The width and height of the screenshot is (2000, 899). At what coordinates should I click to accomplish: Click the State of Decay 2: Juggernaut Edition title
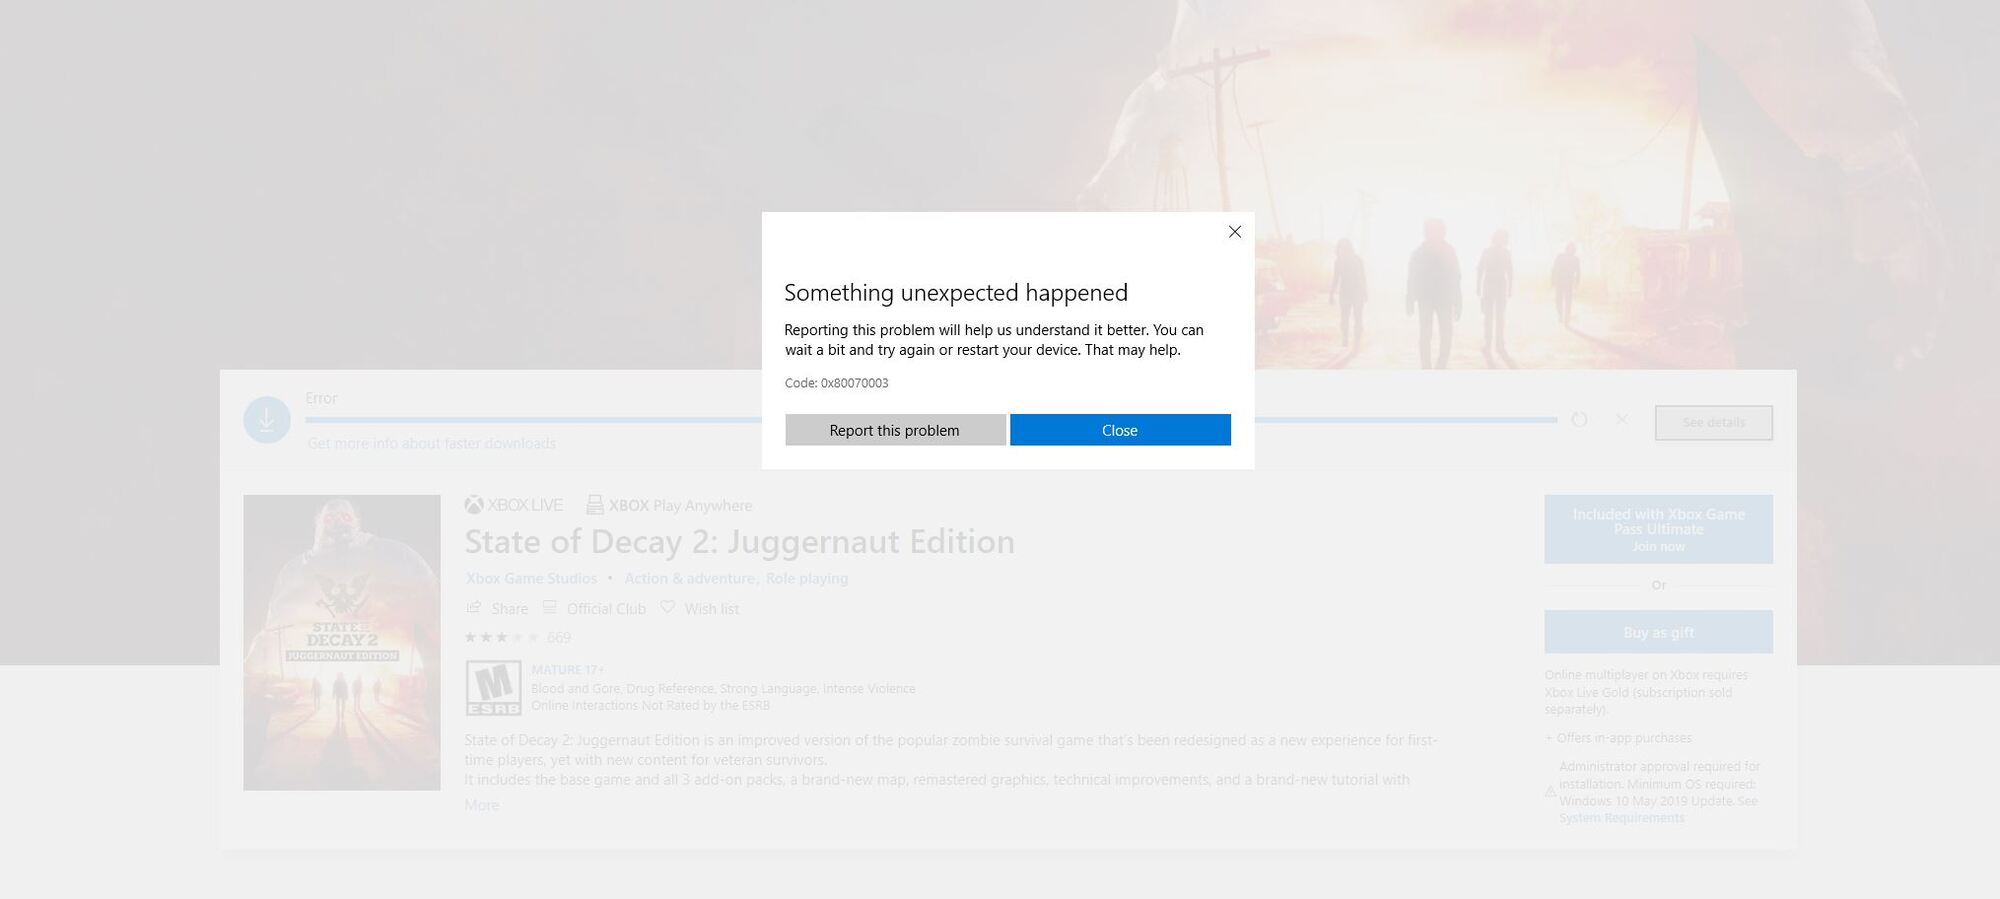pyautogui.click(x=739, y=541)
